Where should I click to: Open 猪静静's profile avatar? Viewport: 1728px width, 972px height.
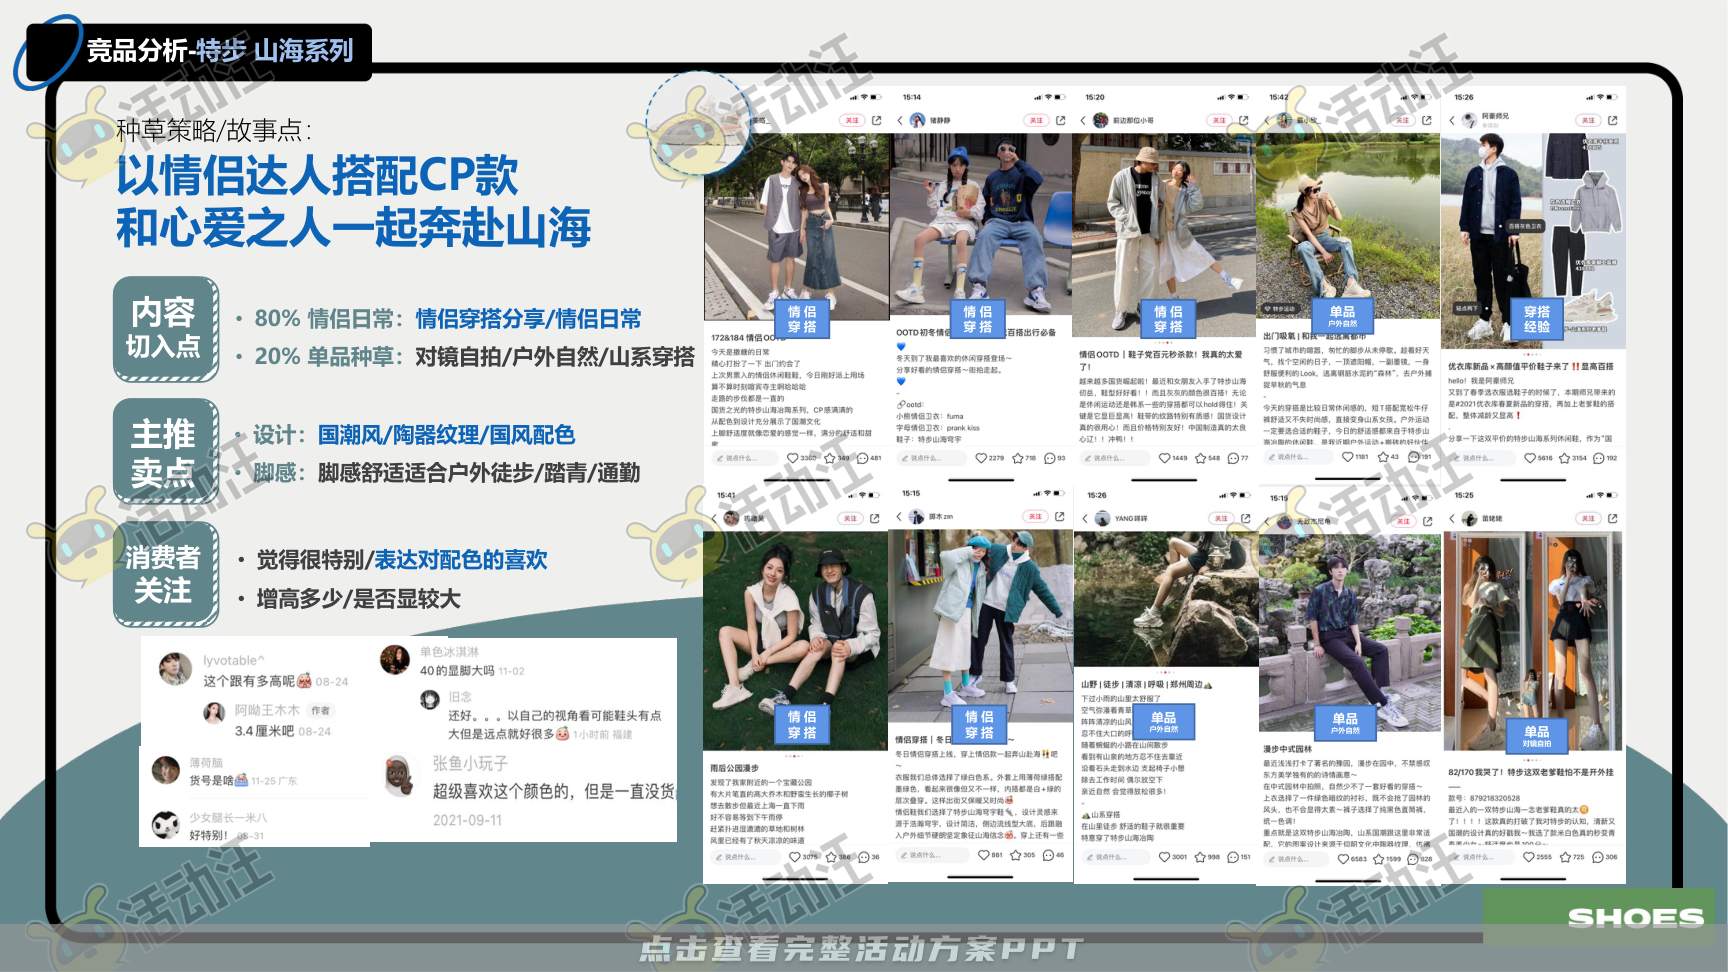[916, 120]
